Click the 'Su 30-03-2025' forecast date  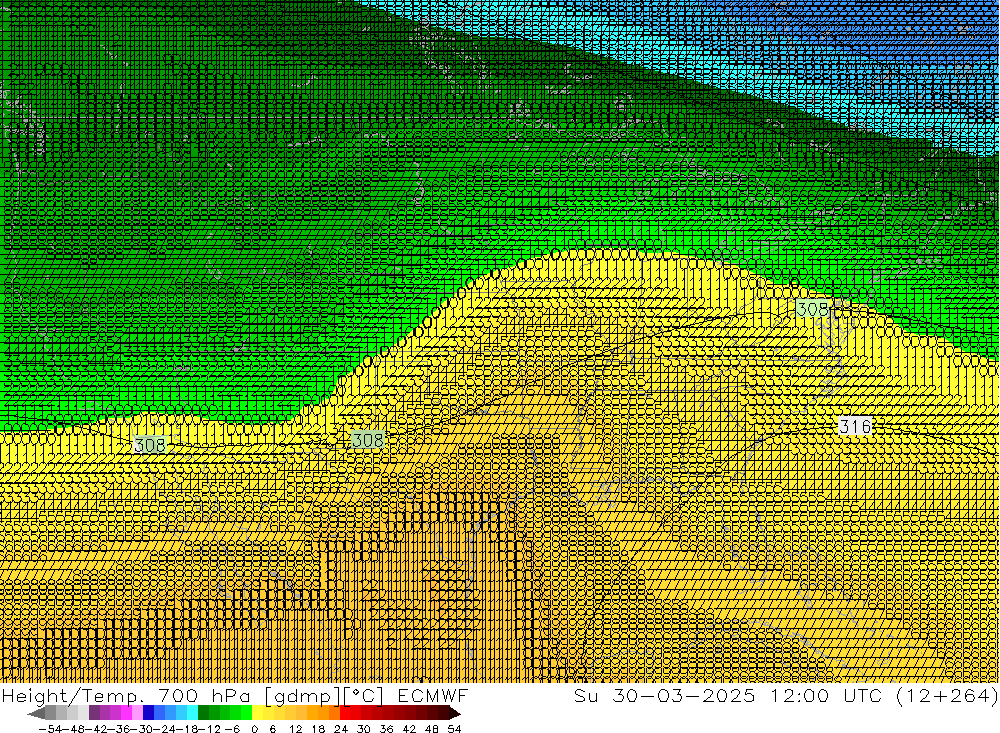[x=665, y=695]
